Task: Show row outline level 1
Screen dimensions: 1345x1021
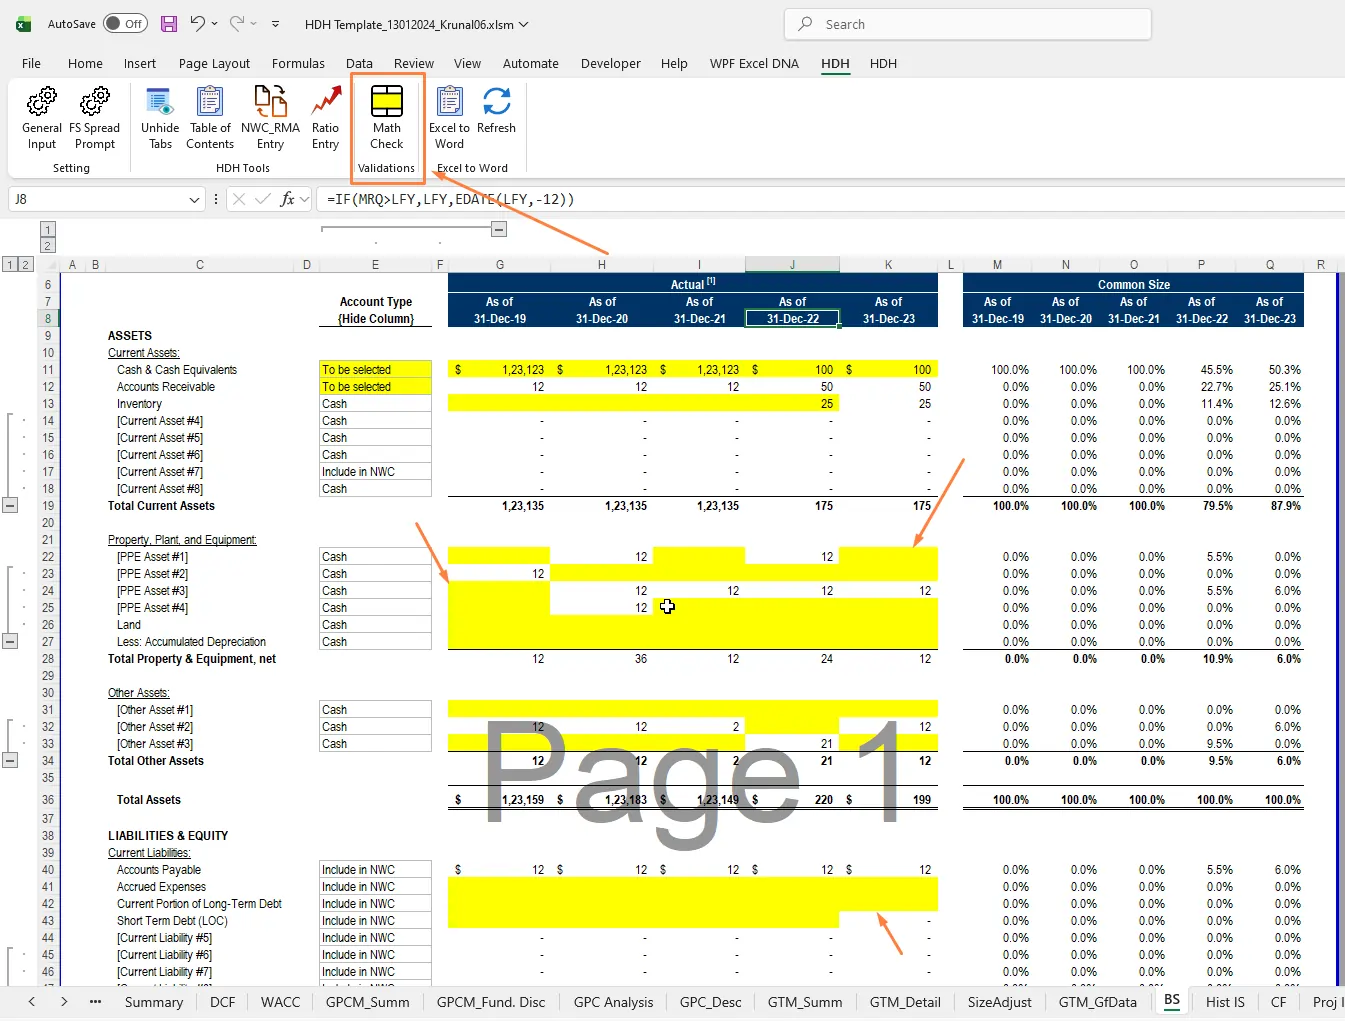Action: tap(10, 264)
